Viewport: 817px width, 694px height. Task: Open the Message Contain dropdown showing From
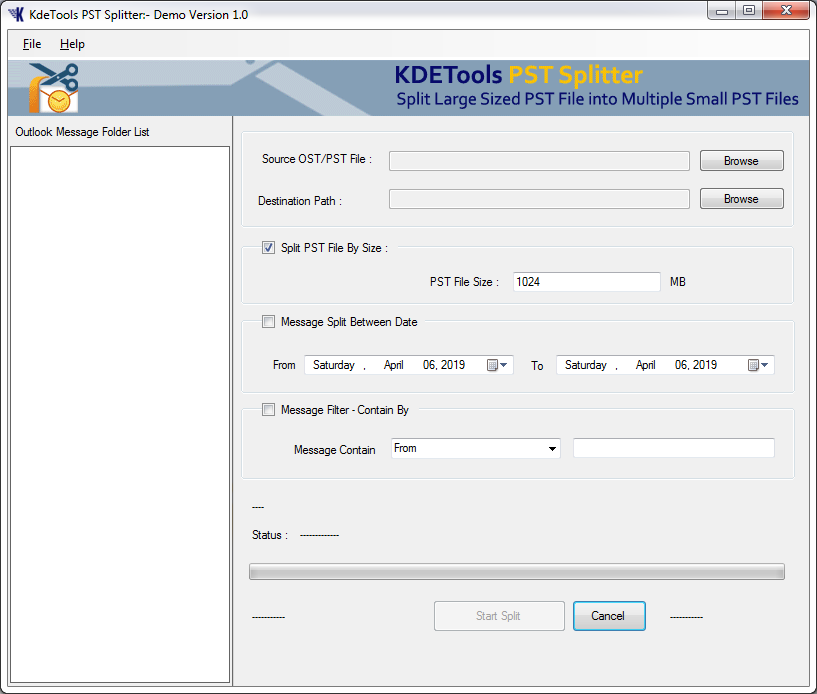point(552,448)
